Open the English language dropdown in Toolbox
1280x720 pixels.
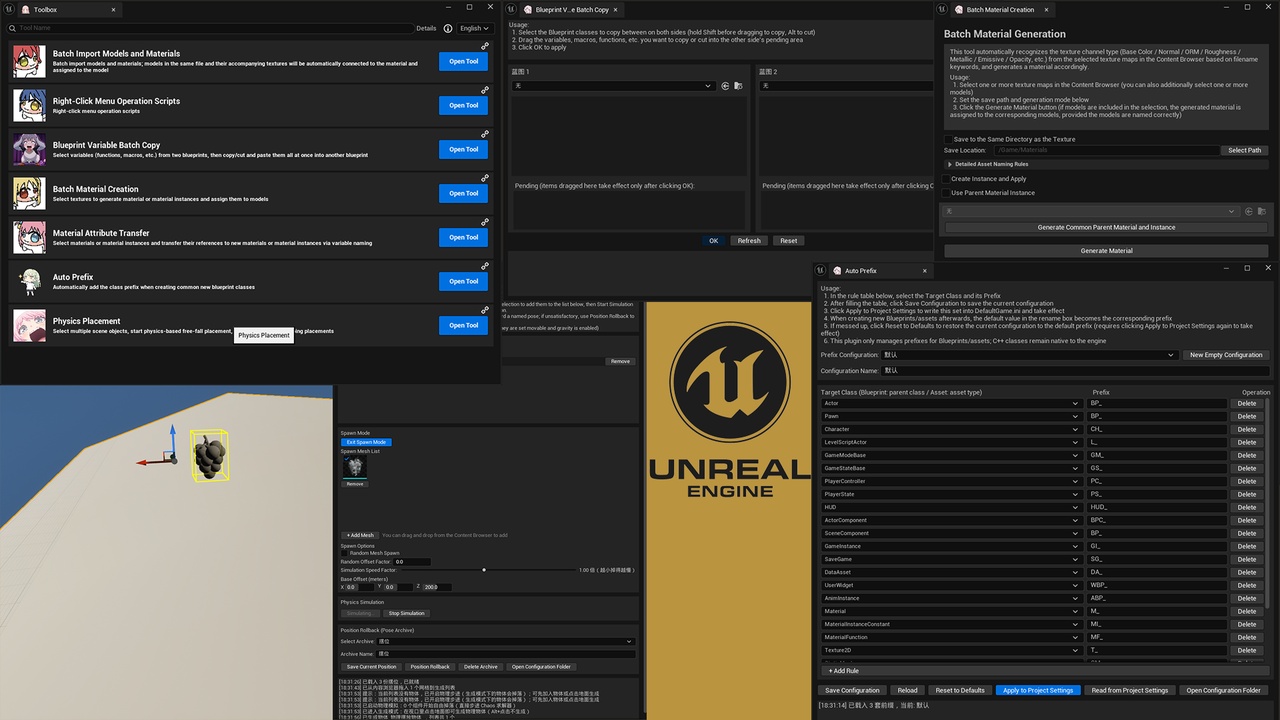point(474,29)
